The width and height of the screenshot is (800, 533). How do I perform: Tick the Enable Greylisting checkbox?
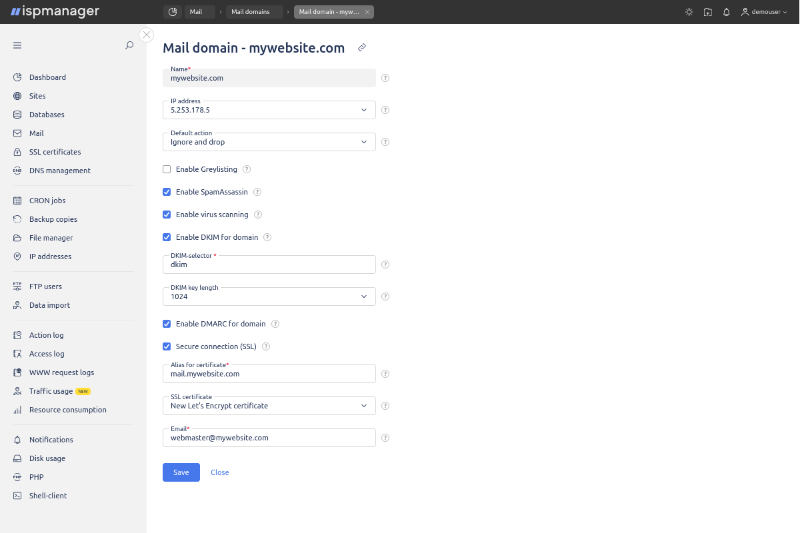tap(167, 169)
